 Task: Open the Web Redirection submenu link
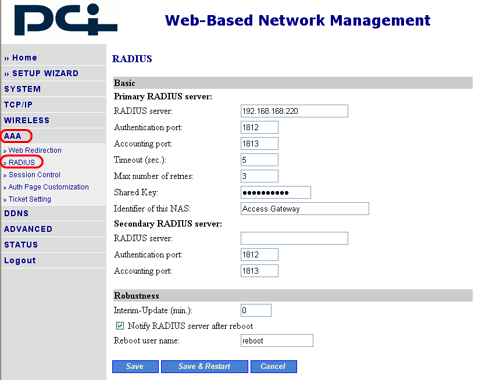35,150
